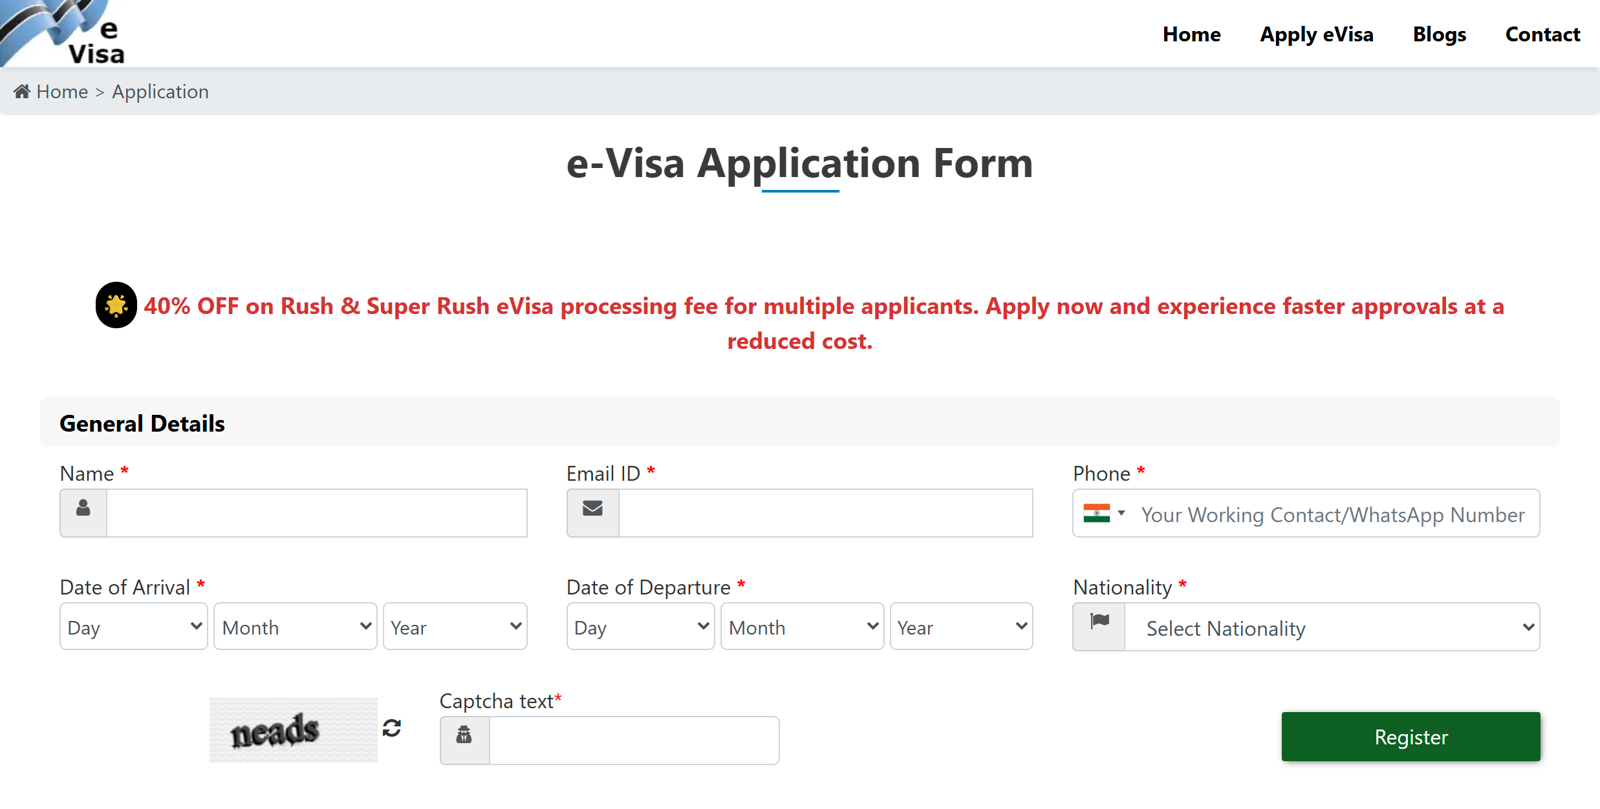
Task: Expand the arrival Month dropdown
Action: [296, 627]
